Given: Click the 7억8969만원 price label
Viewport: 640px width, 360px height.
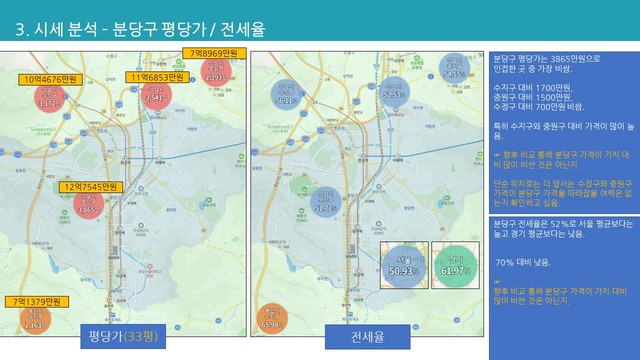Looking at the screenshot, I should (214, 53).
